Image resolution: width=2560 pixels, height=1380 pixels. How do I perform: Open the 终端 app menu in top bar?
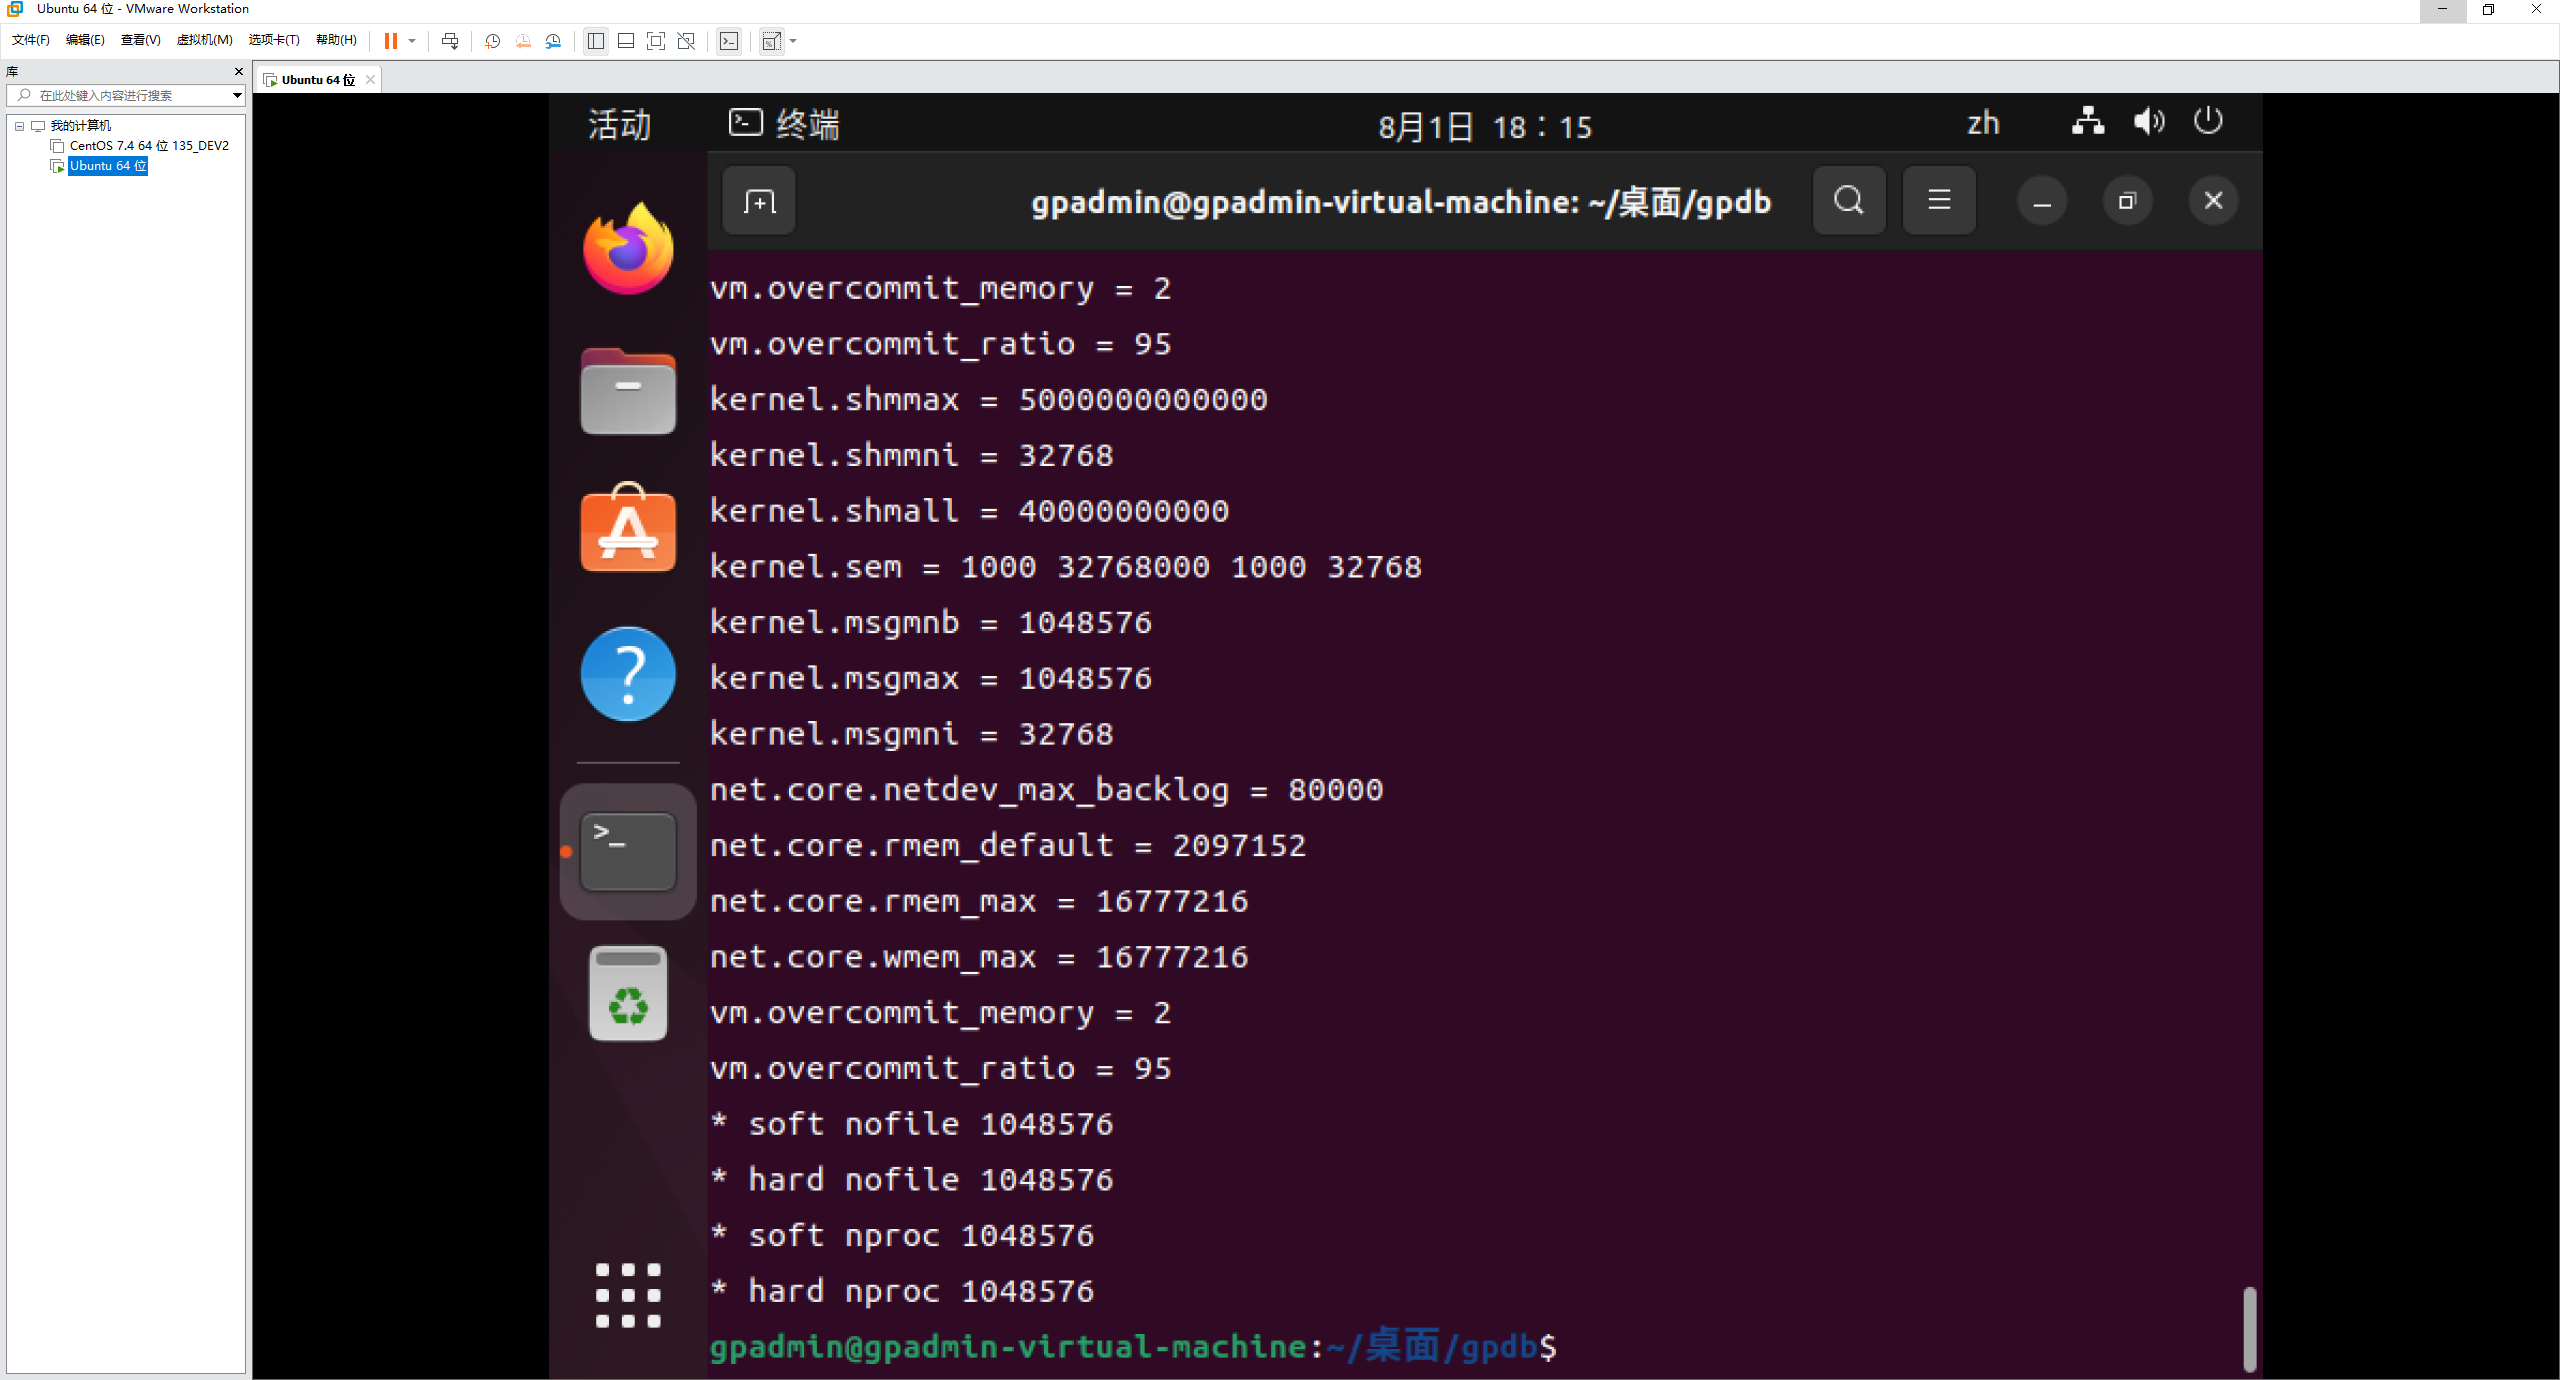point(784,124)
